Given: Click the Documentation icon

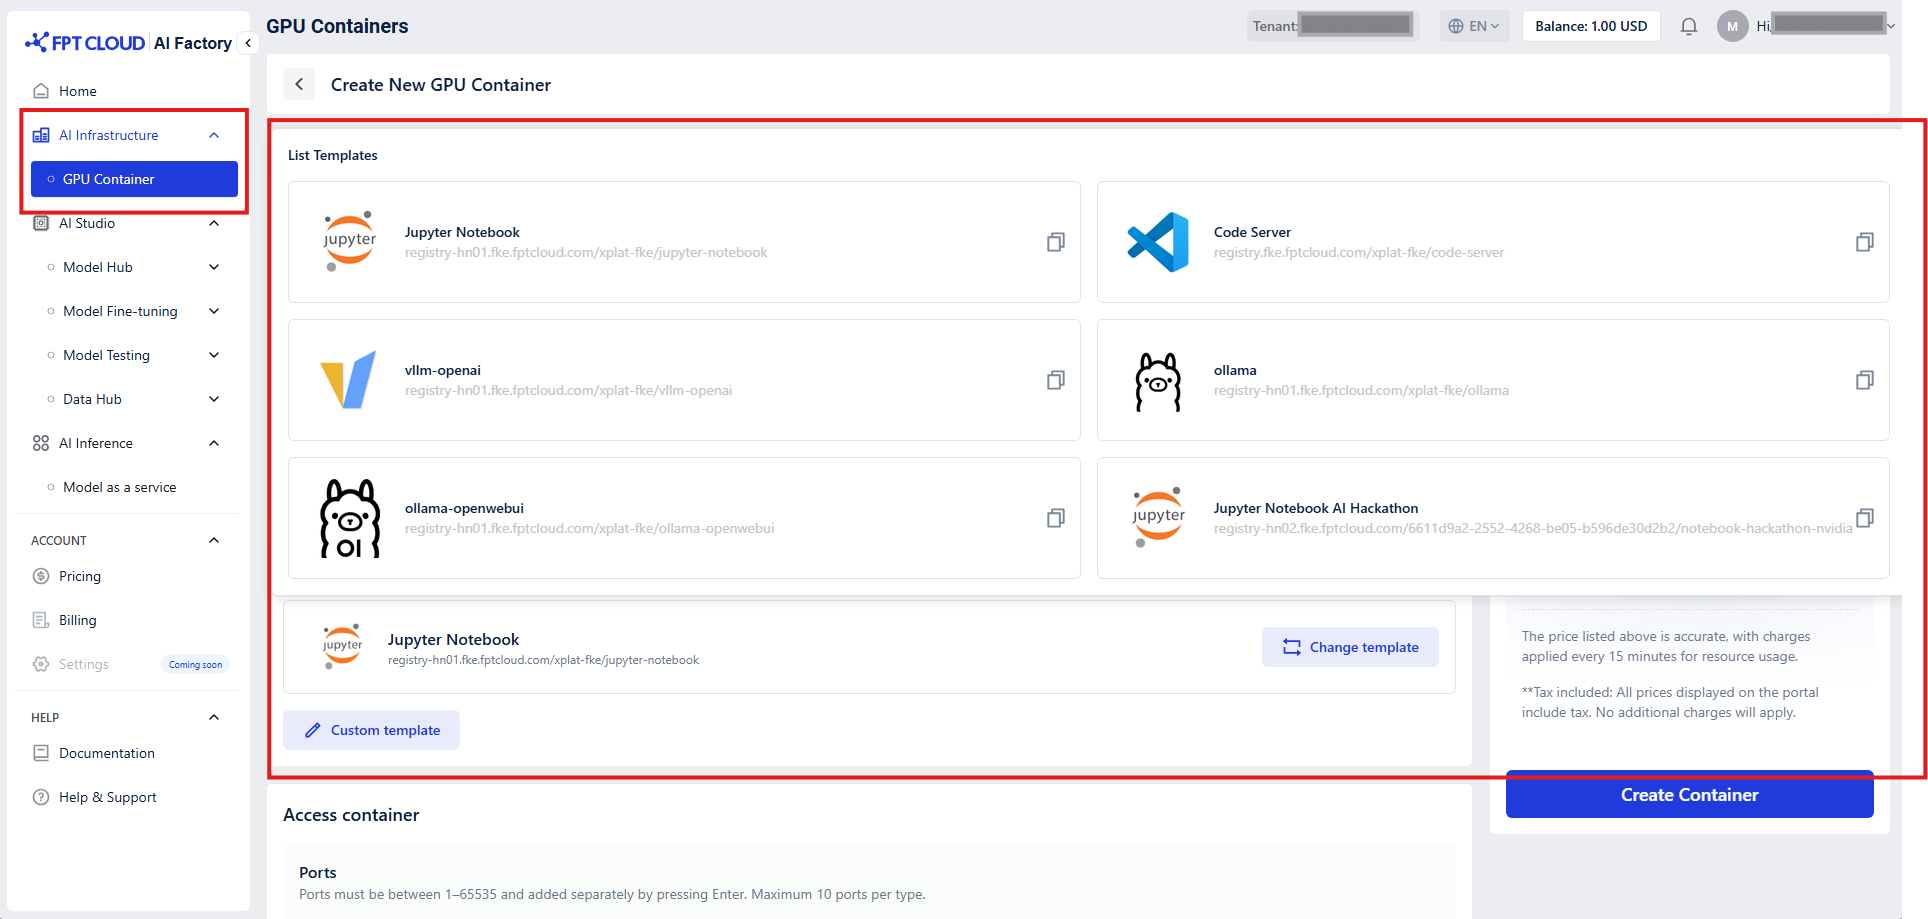Looking at the screenshot, I should (41, 753).
